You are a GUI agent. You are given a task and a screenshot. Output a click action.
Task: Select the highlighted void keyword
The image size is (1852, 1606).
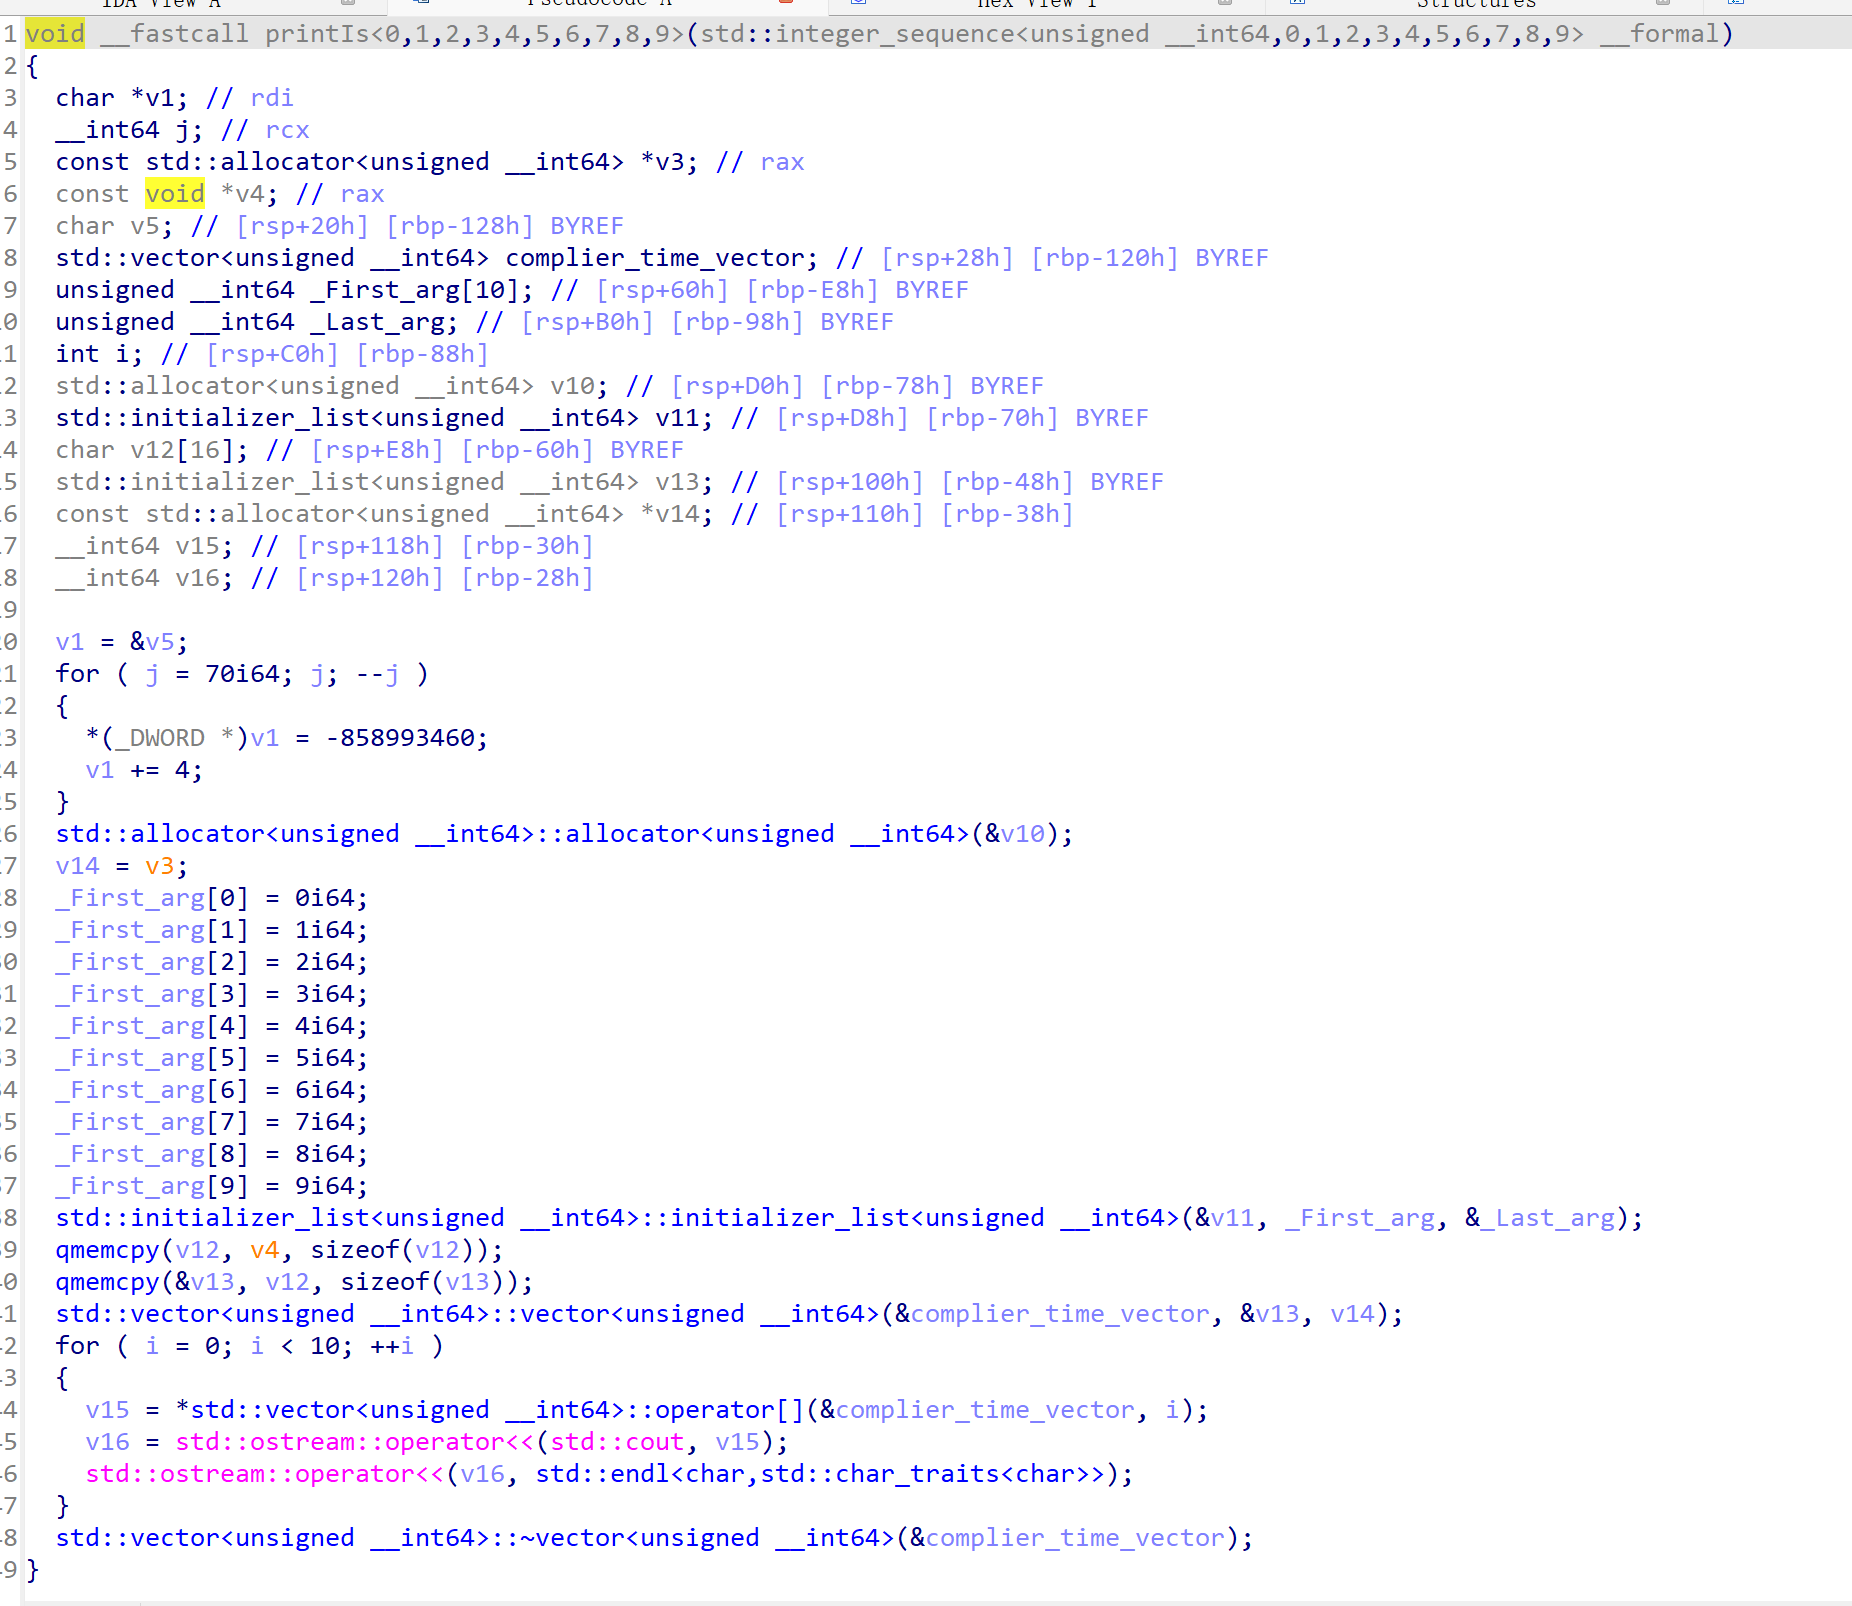pyautogui.click(x=56, y=33)
